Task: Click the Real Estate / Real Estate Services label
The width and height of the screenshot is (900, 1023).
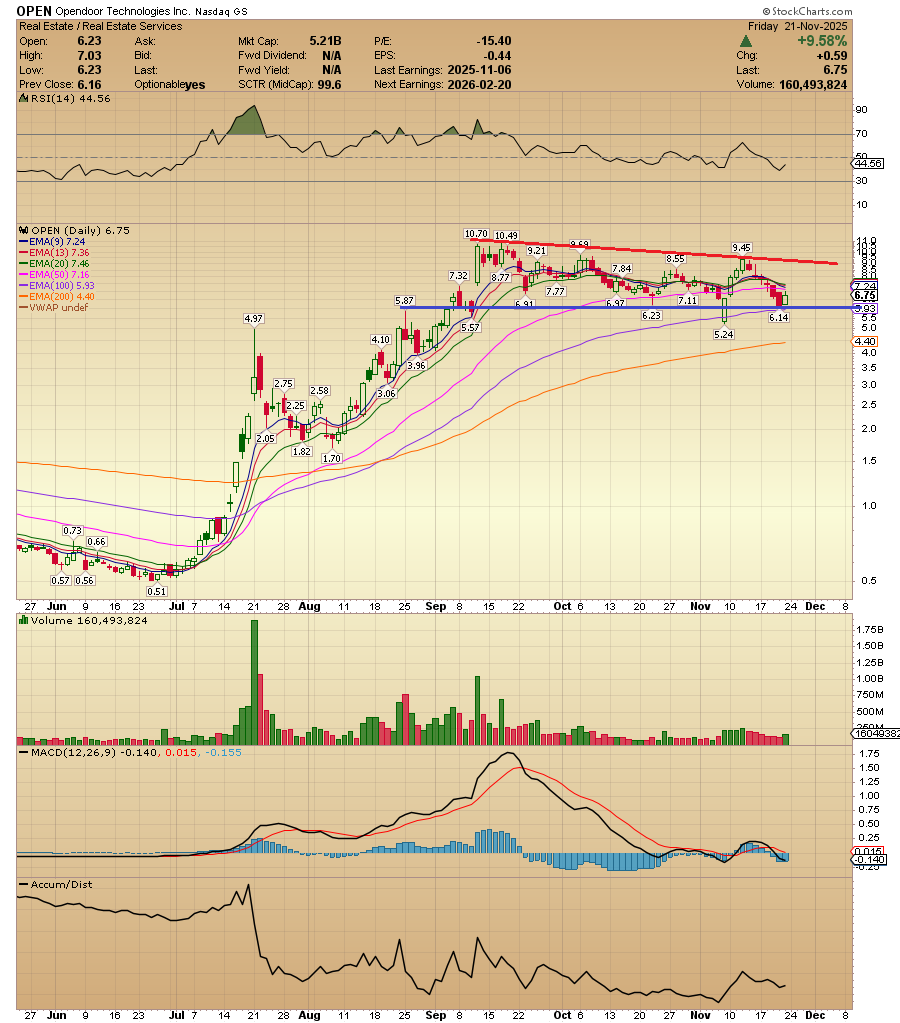Action: tap(101, 26)
